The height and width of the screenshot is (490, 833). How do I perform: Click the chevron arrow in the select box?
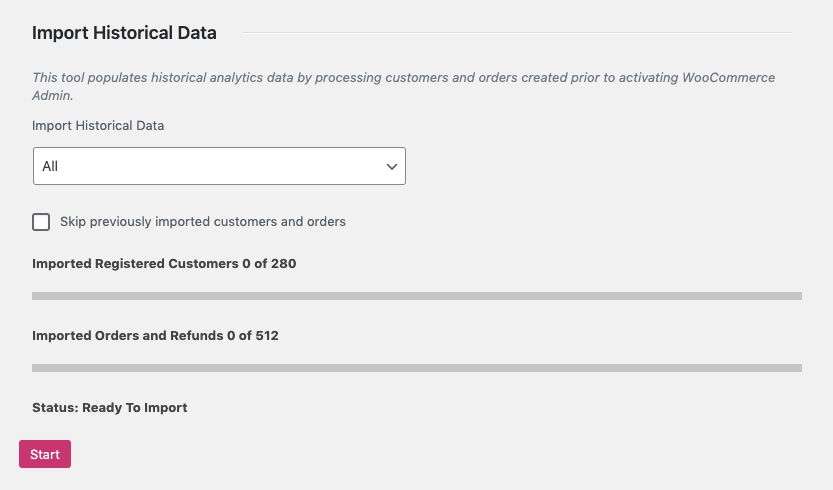pyautogui.click(x=391, y=167)
